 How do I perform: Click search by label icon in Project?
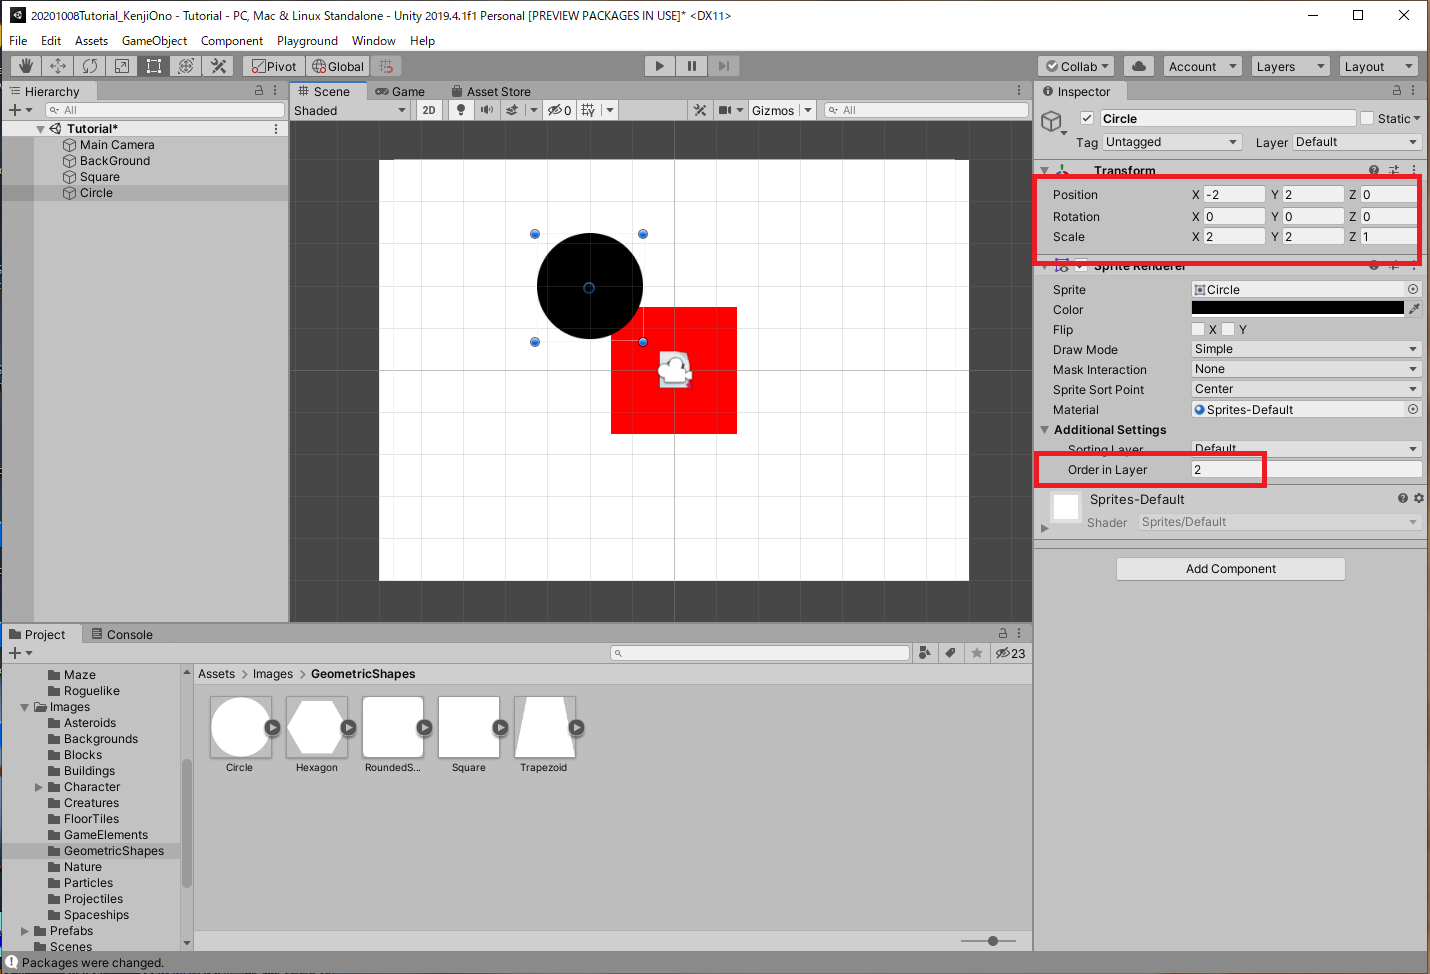tap(950, 653)
